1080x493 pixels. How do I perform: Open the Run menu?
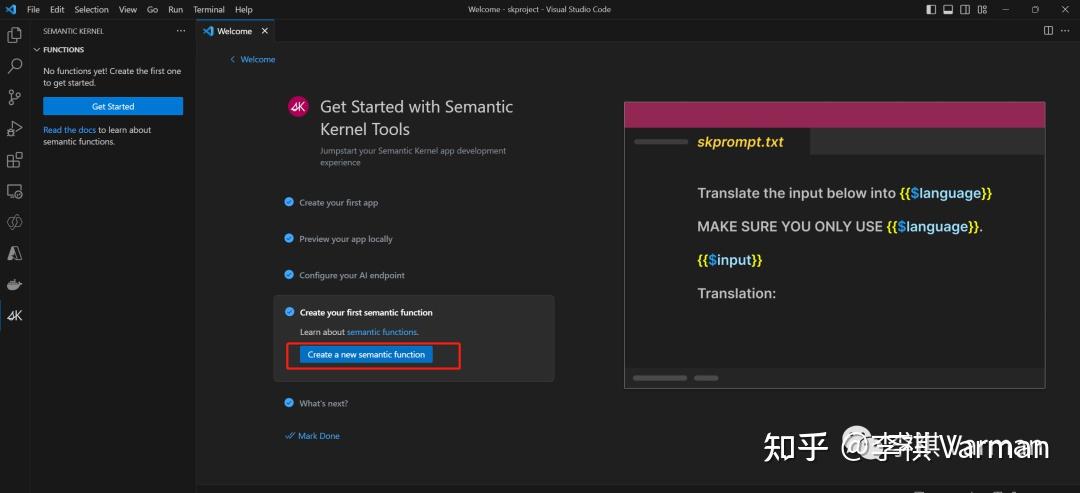coord(176,10)
